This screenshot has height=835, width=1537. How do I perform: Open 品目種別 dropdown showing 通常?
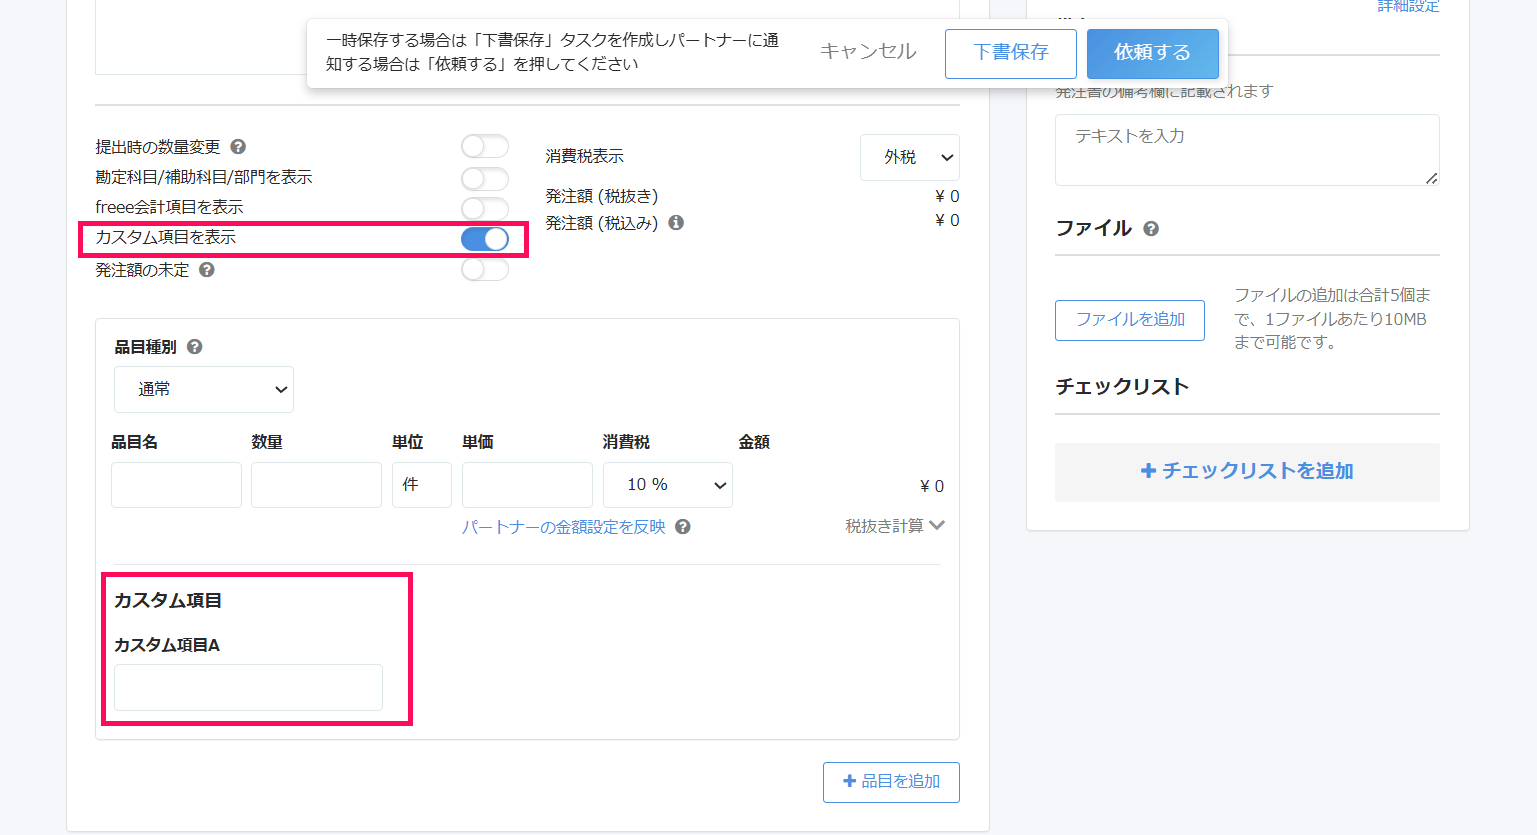pyautogui.click(x=204, y=389)
